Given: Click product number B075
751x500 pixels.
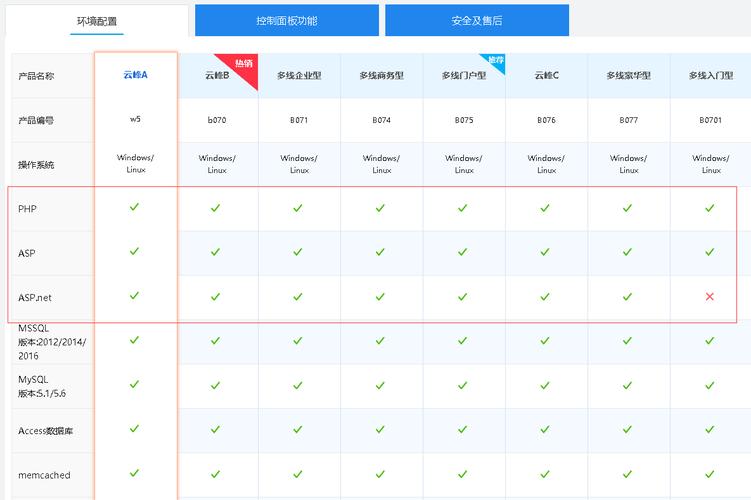Looking at the screenshot, I should pyautogui.click(x=464, y=120).
